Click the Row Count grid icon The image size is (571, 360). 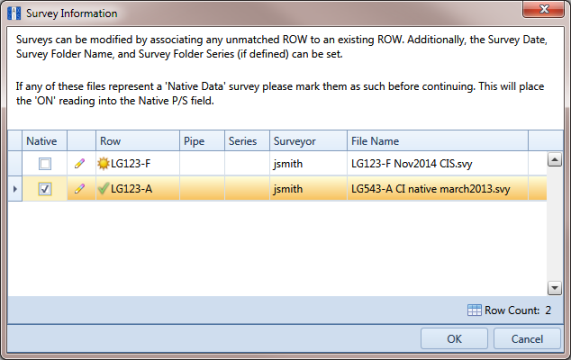click(x=474, y=310)
